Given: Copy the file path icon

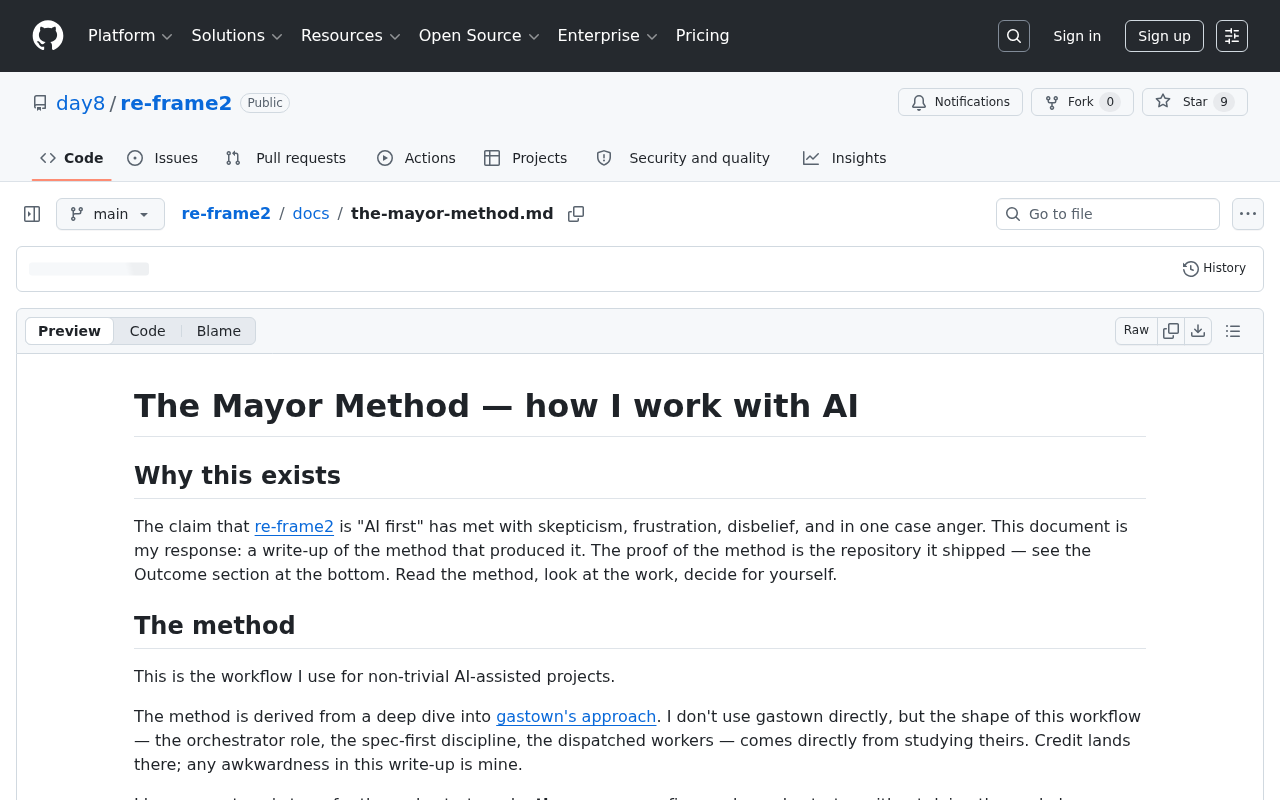Looking at the screenshot, I should click(576, 214).
